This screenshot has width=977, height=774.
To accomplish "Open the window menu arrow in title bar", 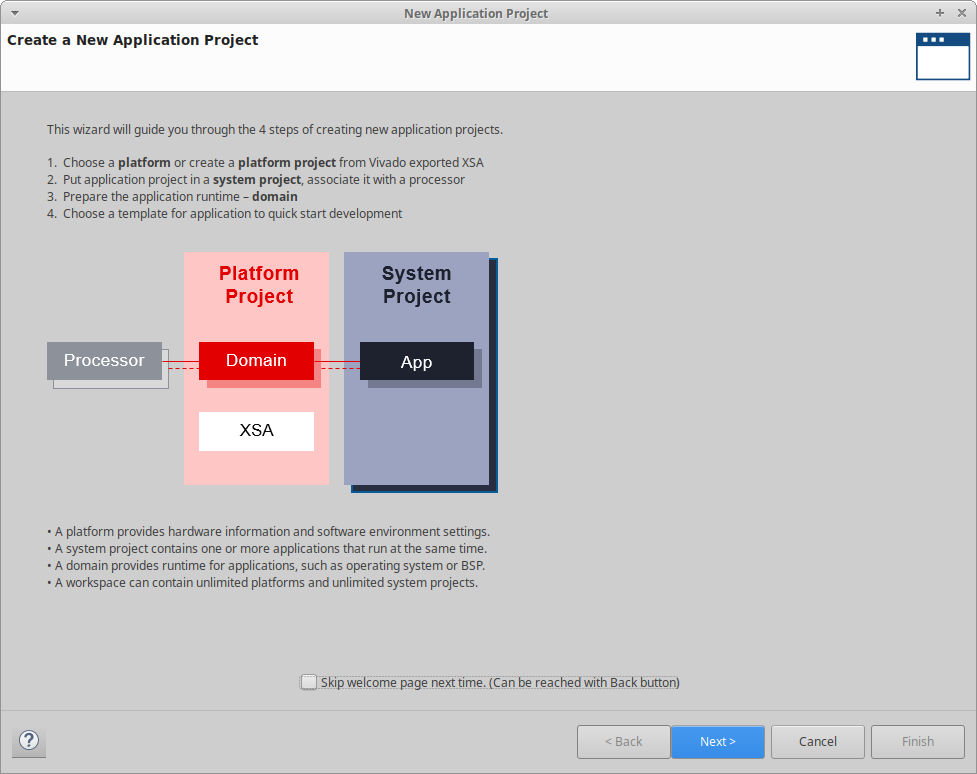I will [14, 13].
